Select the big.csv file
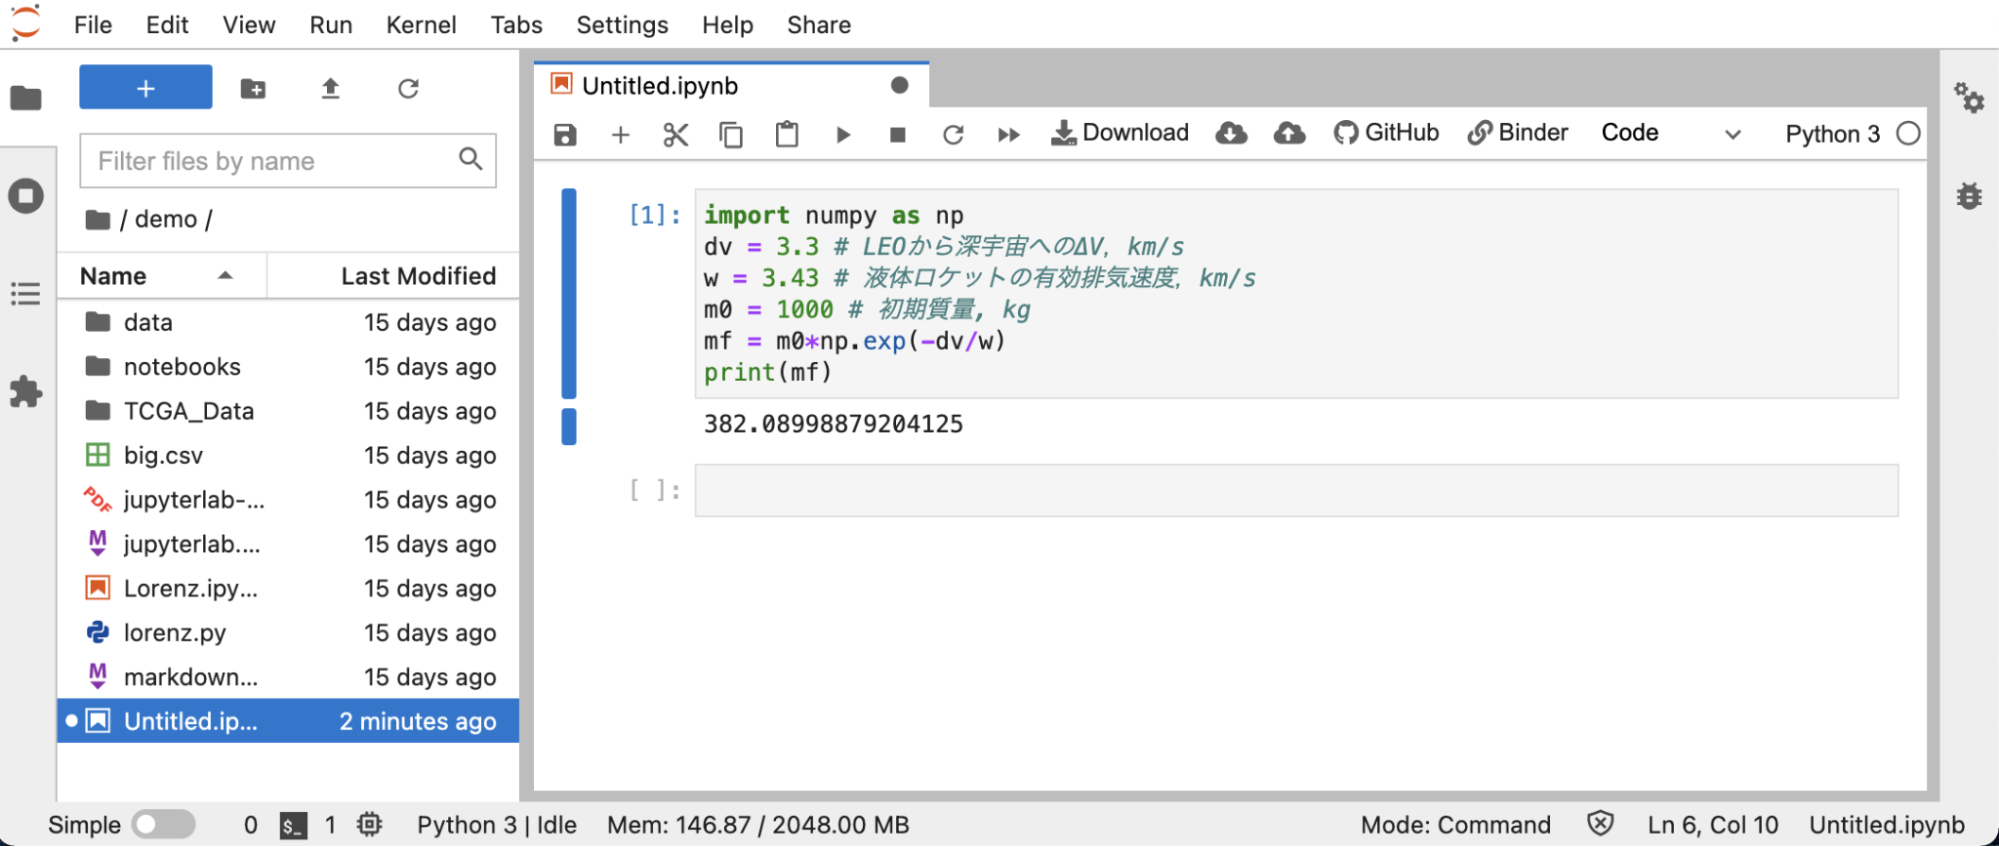This screenshot has width=1999, height=847. 288,455
